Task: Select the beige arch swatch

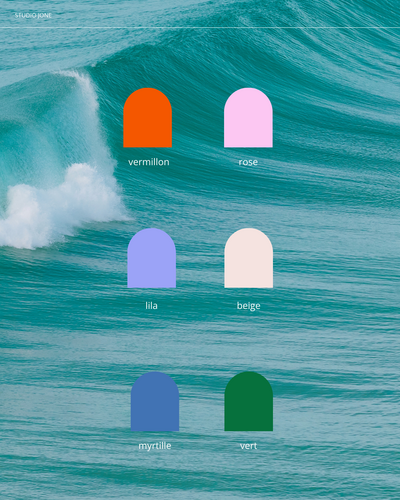Action: [x=249, y=258]
